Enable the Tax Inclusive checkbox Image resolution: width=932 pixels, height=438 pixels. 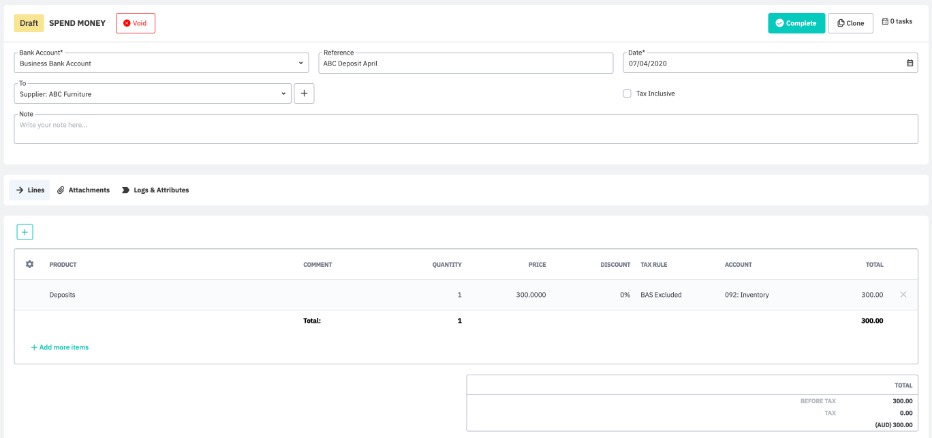(x=627, y=94)
